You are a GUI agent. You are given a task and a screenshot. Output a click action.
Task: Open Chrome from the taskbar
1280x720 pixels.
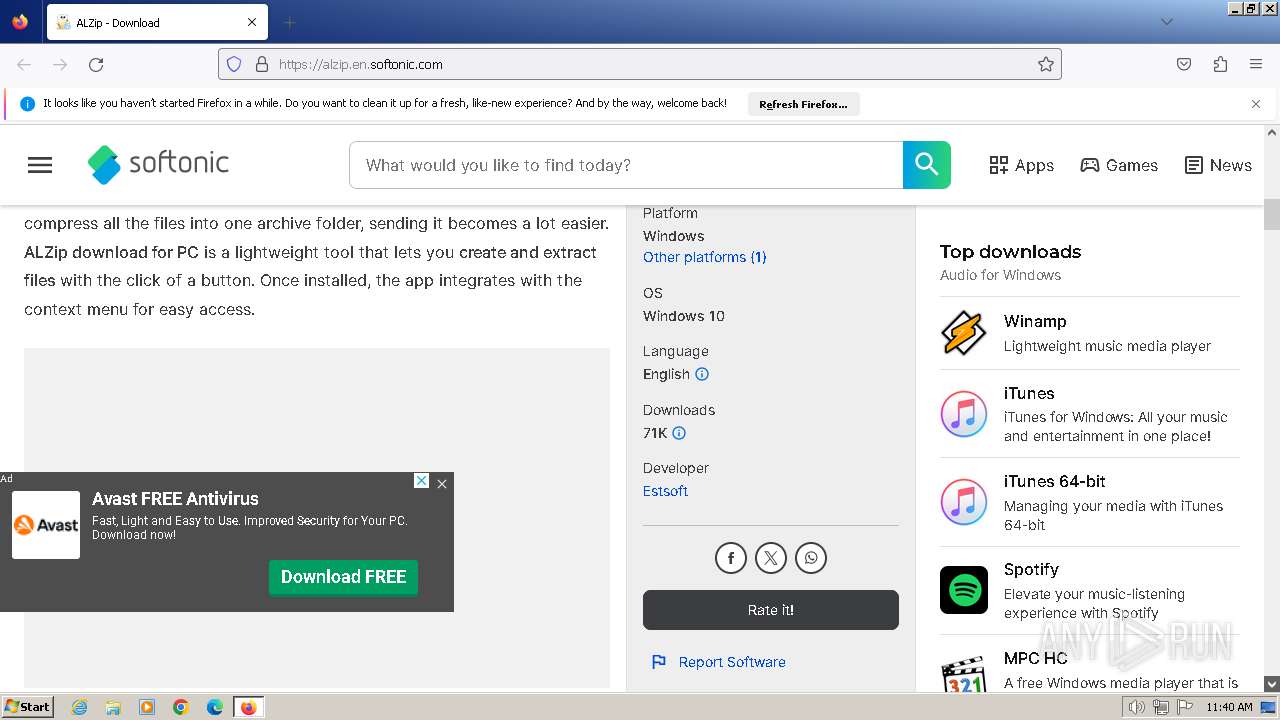[181, 707]
